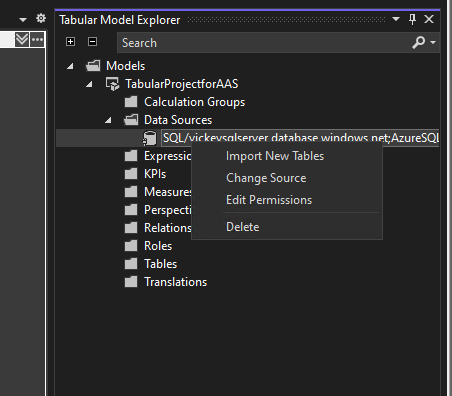Select Edit Permissions menu entry
The image size is (452, 396).
click(269, 200)
